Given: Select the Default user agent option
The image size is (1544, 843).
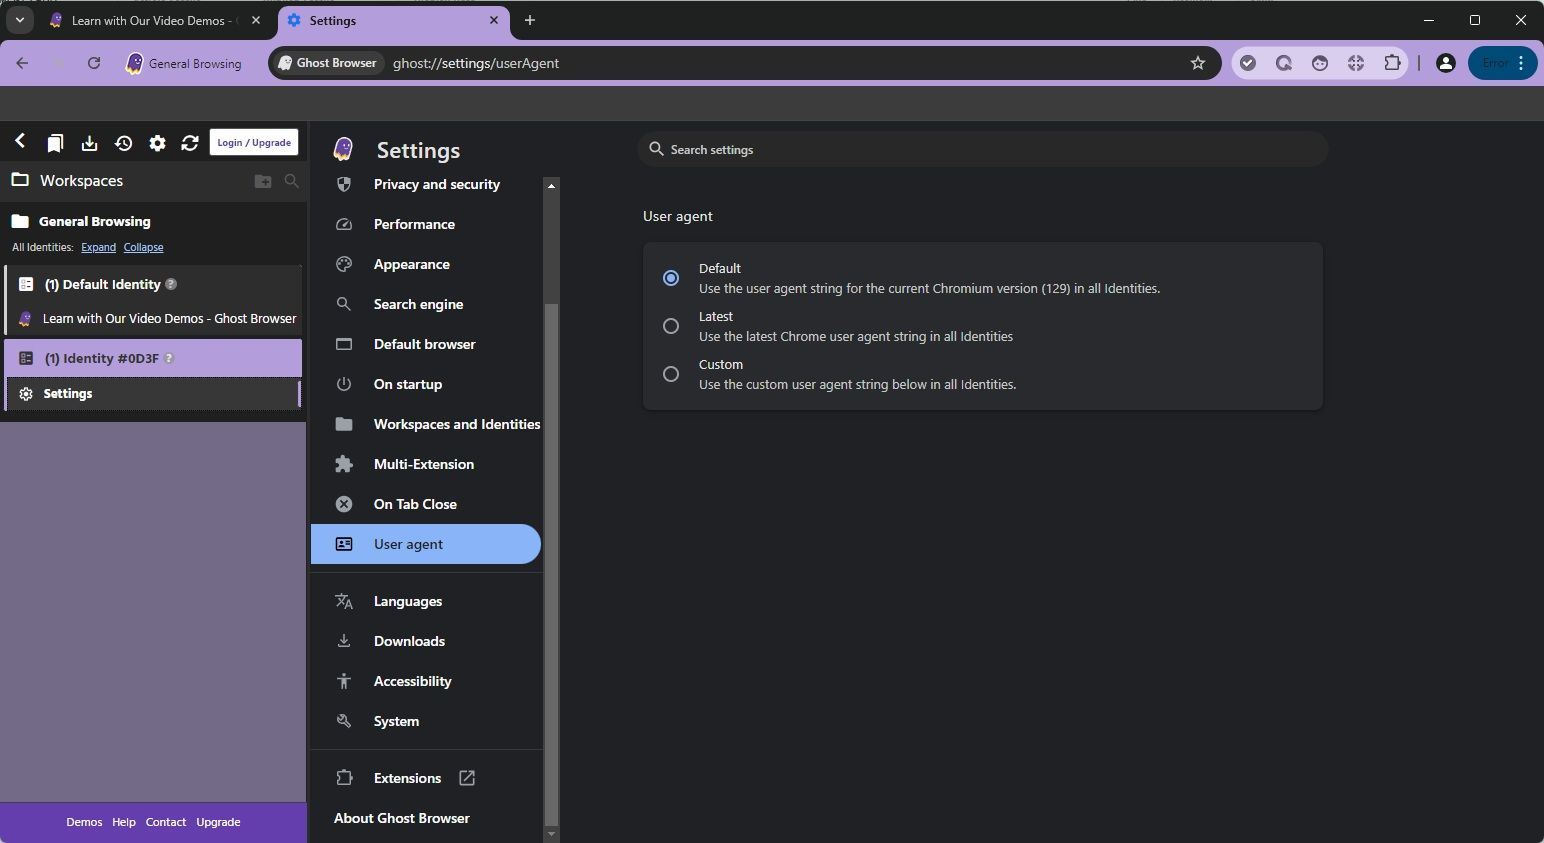Looking at the screenshot, I should [x=671, y=278].
